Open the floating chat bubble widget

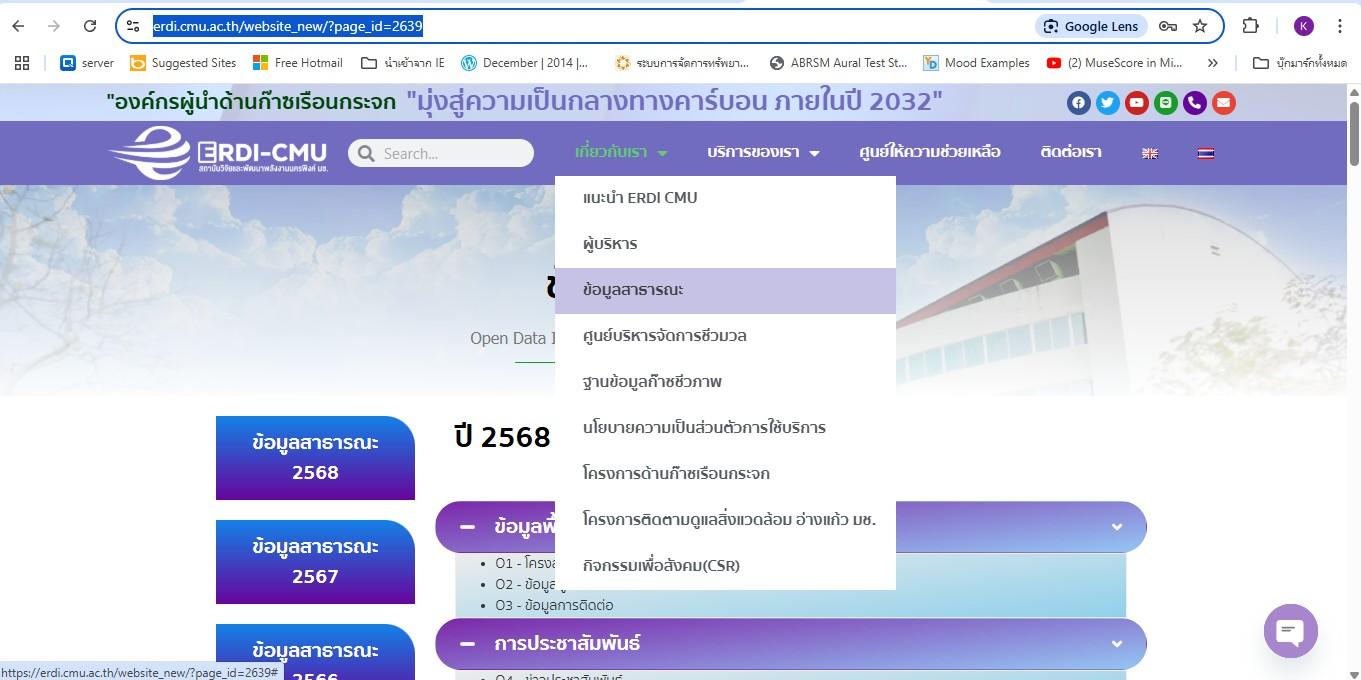[x=1290, y=630]
